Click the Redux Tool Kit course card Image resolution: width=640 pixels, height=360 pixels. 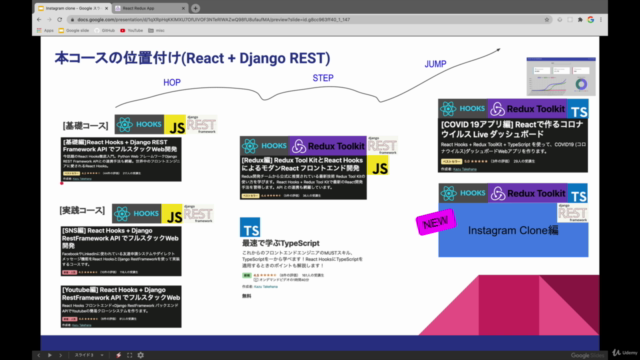click(x=303, y=178)
